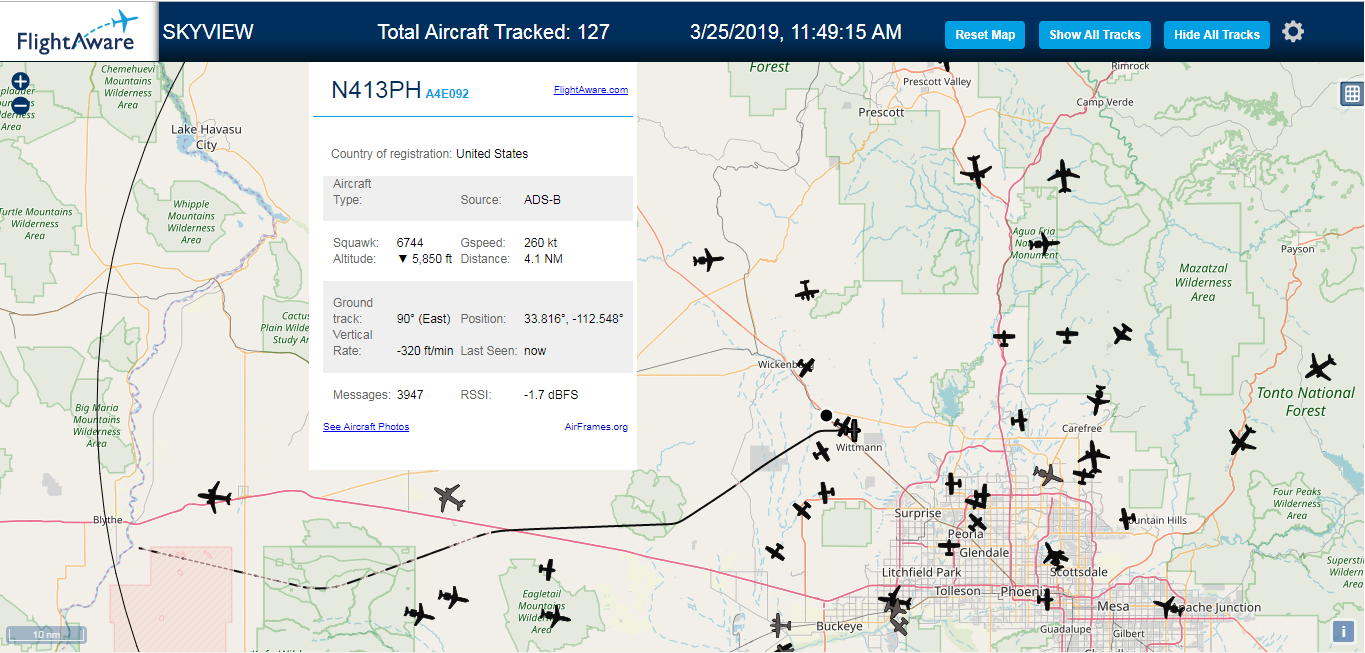Image resolution: width=1365 pixels, height=653 pixels.
Task: Click the date and time display
Action: (796, 32)
